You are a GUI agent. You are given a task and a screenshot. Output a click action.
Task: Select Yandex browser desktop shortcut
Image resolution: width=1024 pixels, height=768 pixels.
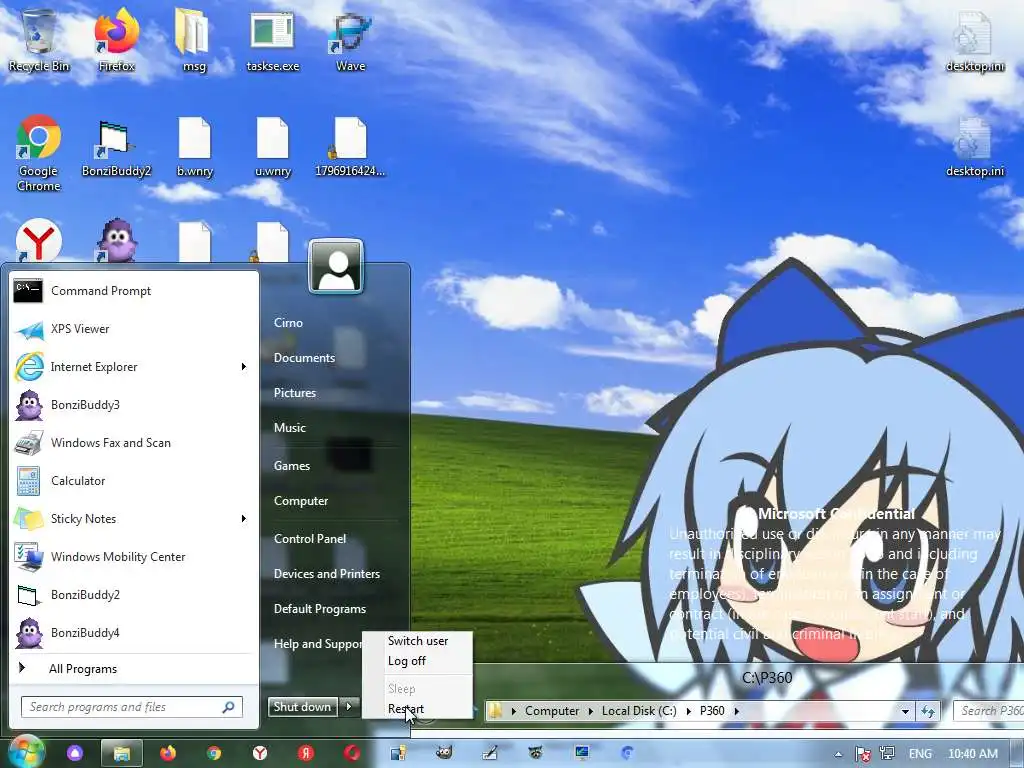tap(39, 240)
